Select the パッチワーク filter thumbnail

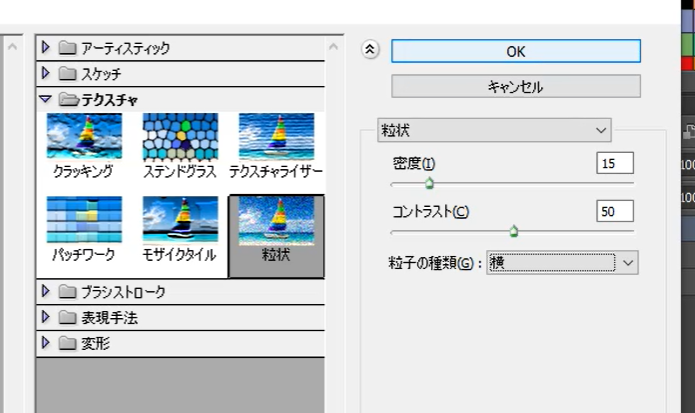[84, 220]
